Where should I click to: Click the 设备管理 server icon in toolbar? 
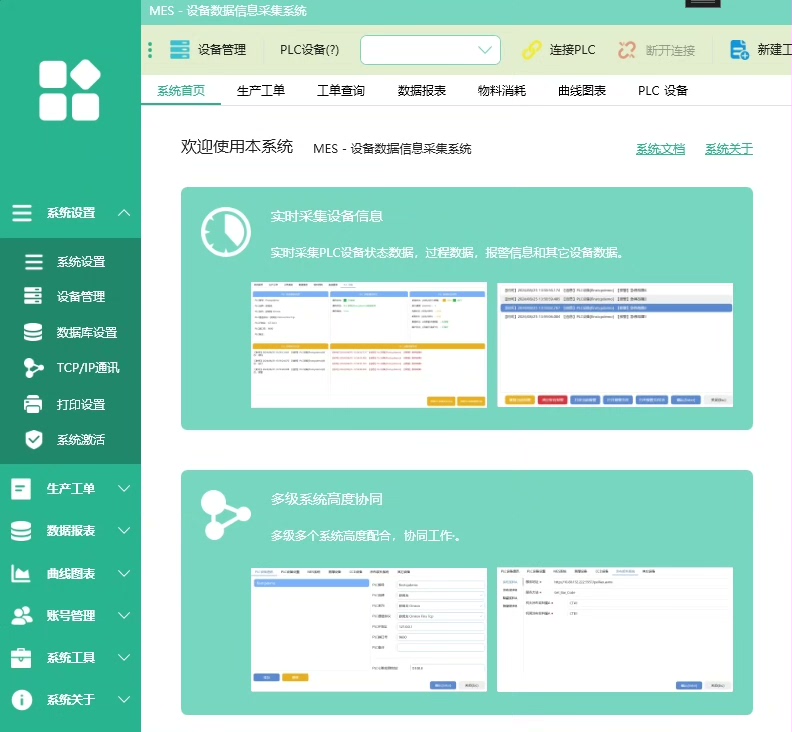[x=179, y=50]
